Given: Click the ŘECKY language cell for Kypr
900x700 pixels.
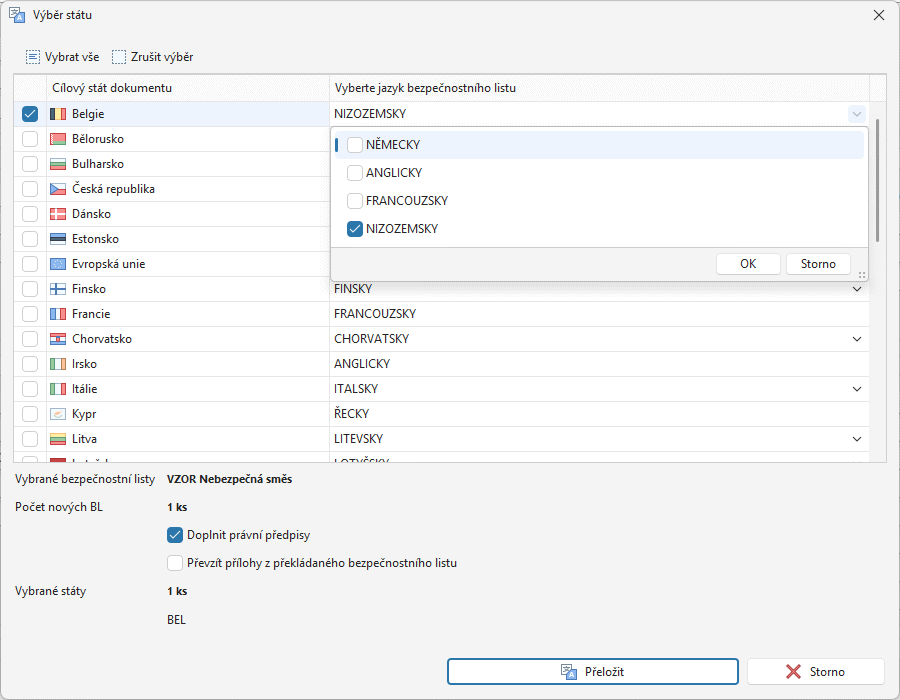Looking at the screenshot, I should [599, 414].
